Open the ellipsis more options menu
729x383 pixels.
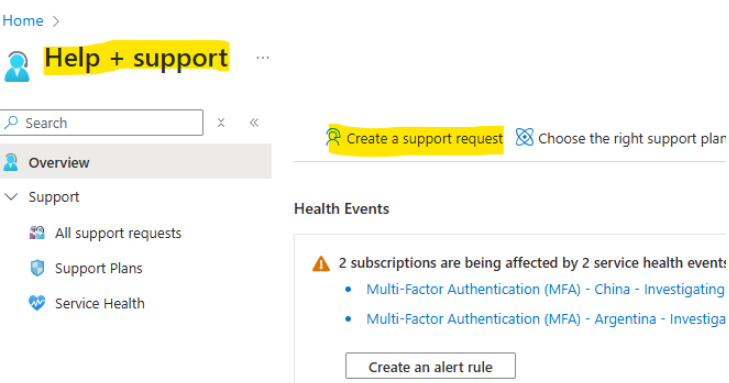coord(263,58)
